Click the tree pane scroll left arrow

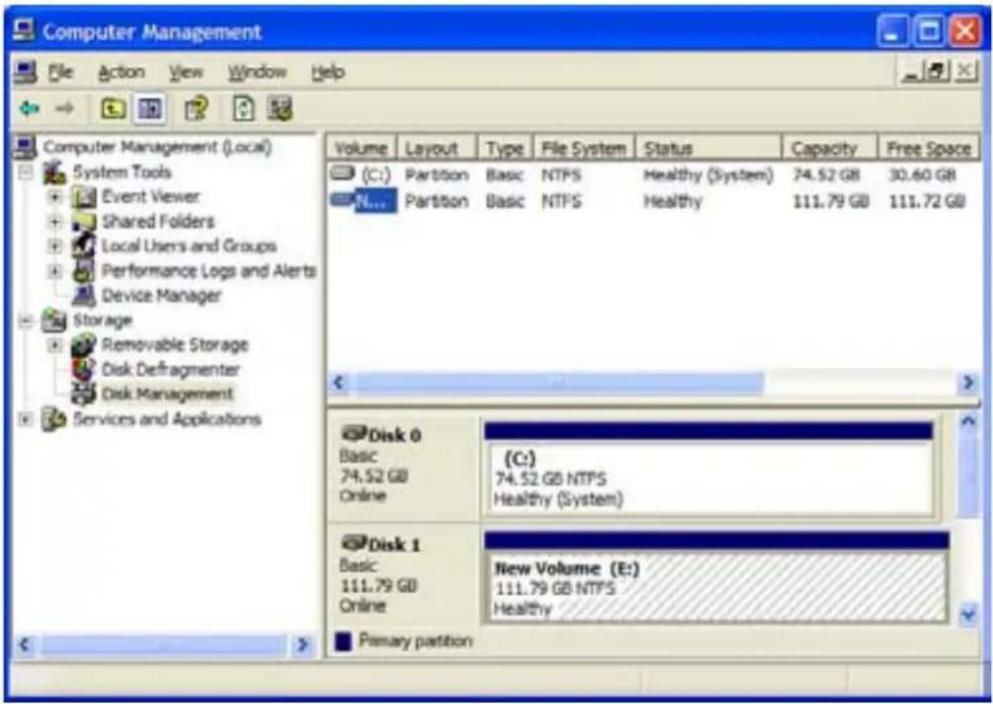(x=25, y=644)
